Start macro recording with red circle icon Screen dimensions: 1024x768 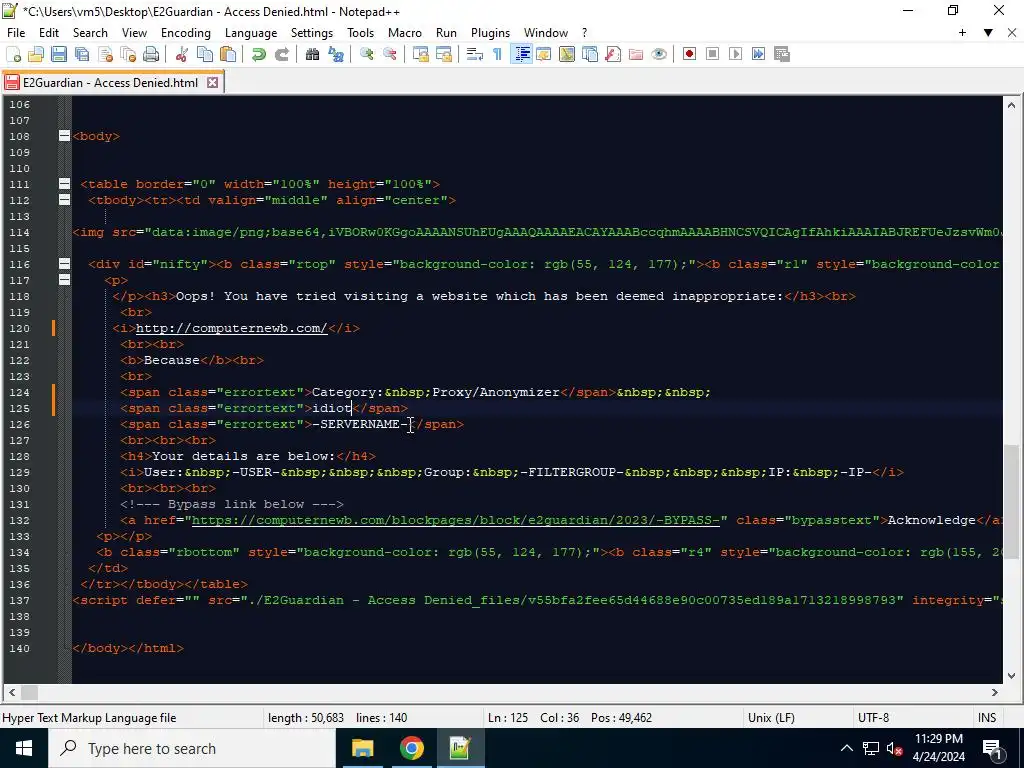pos(689,54)
